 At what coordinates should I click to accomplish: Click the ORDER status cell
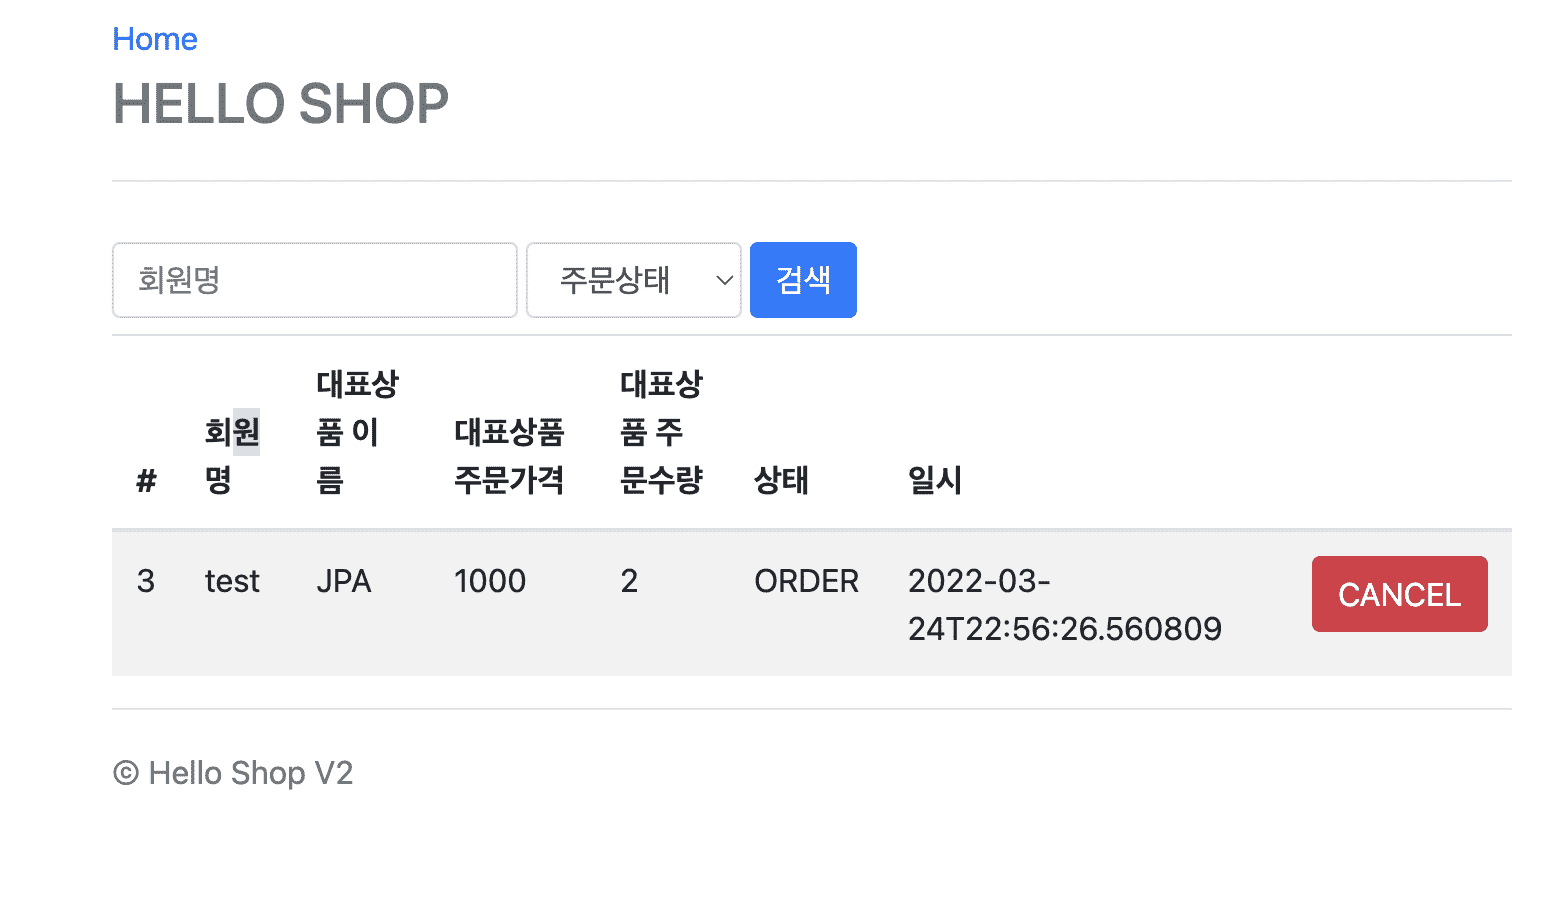point(806,581)
